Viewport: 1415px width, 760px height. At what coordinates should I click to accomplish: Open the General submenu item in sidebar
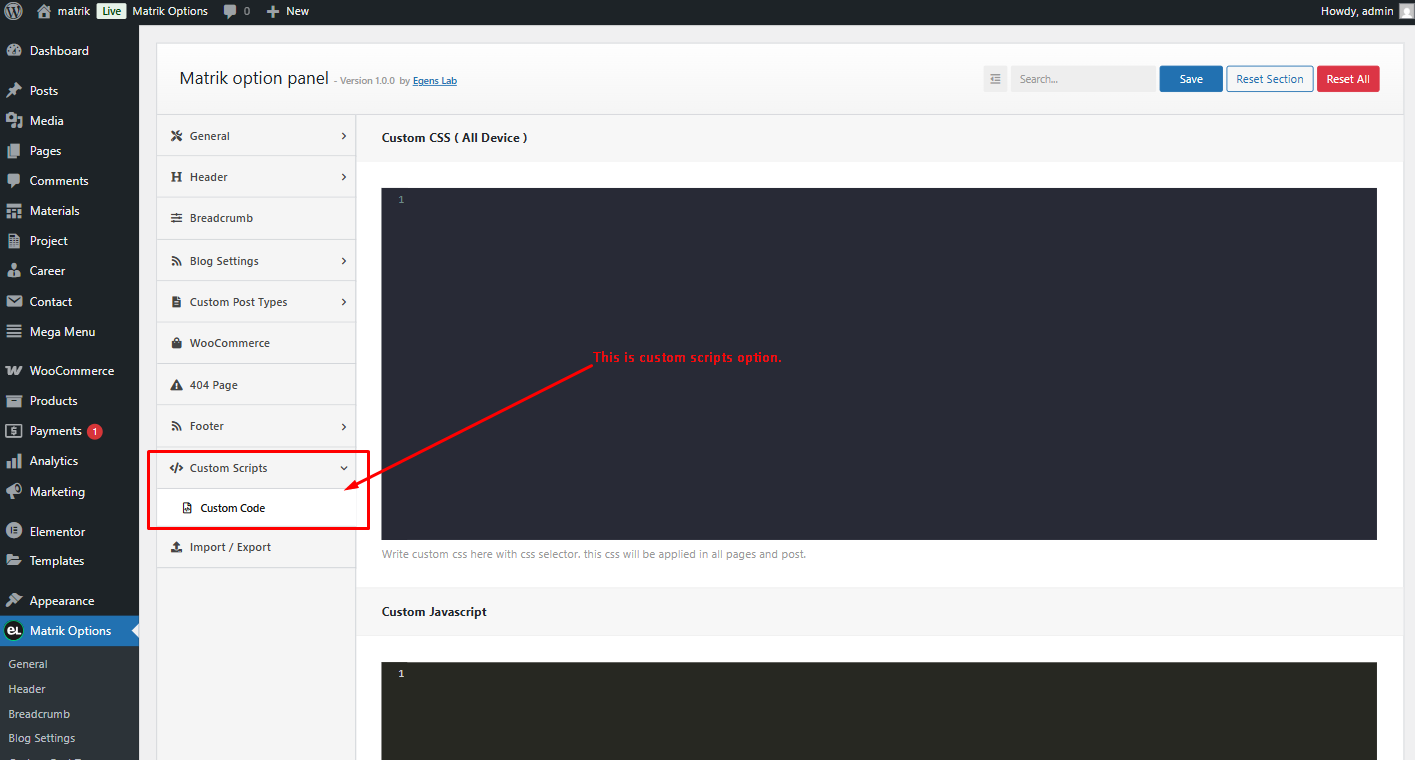(x=28, y=664)
